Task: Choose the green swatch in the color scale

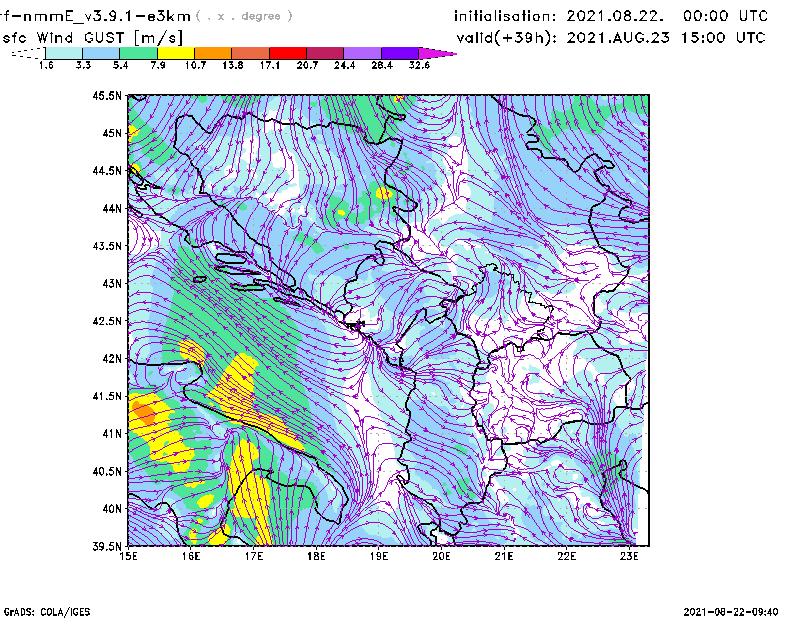Action: click(x=138, y=52)
